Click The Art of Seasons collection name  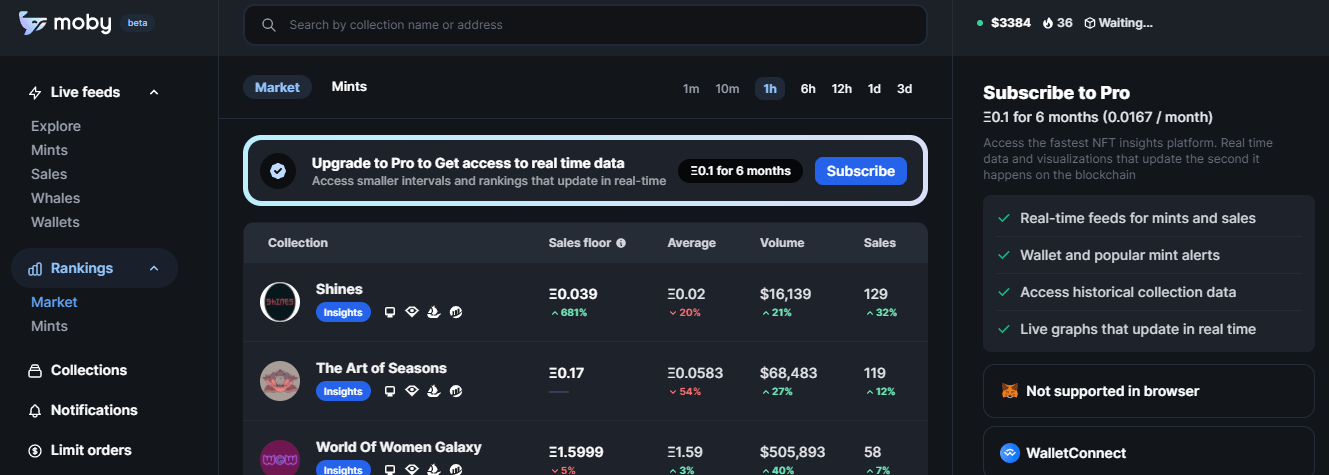click(381, 368)
